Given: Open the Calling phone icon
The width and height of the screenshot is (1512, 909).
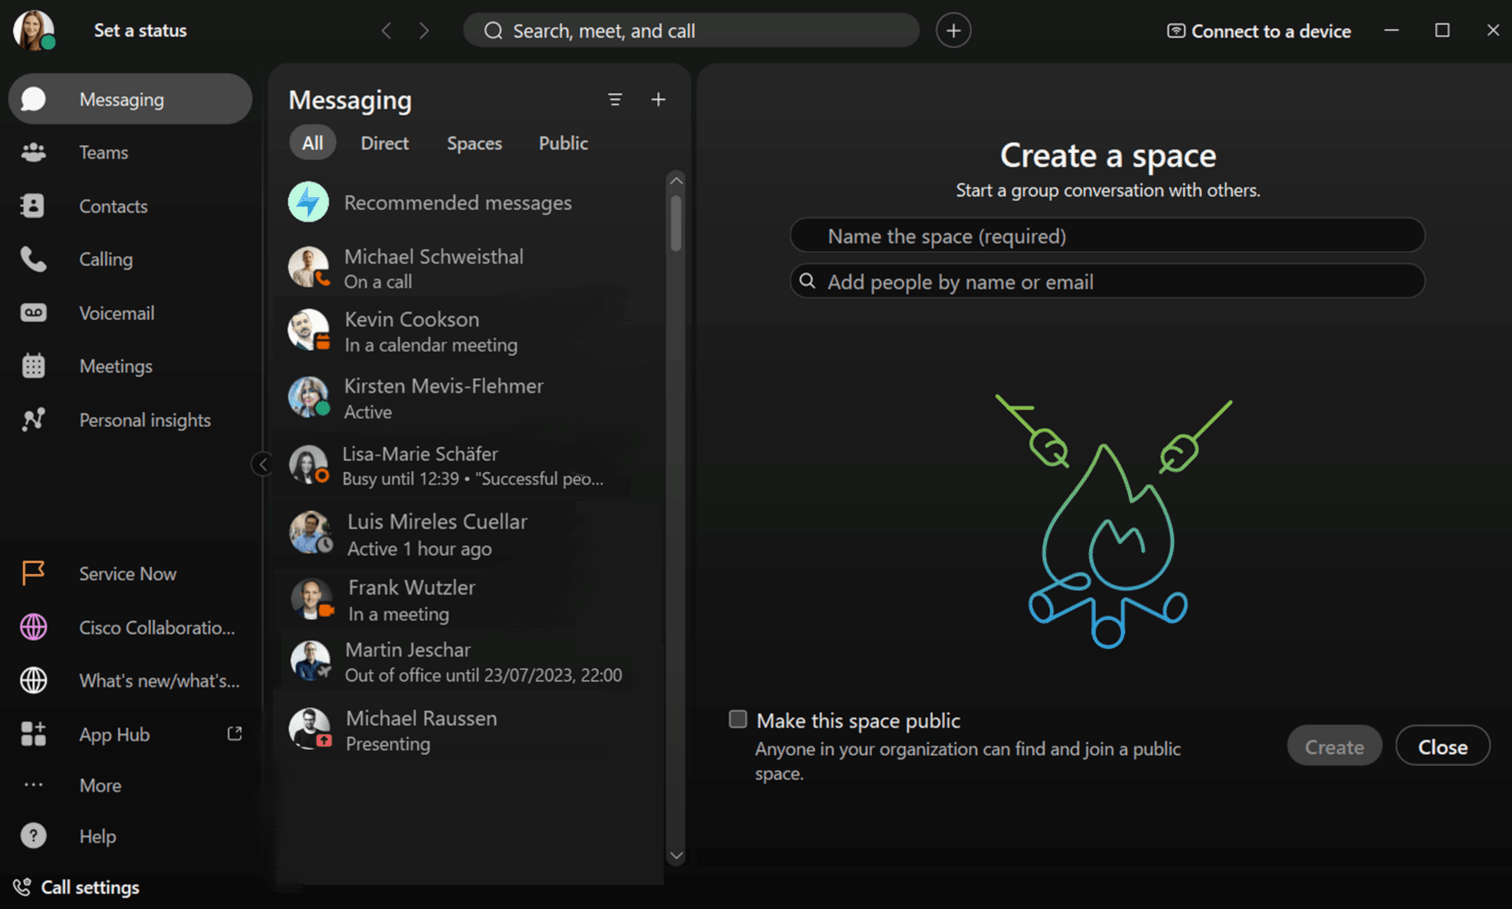Looking at the screenshot, I should (x=33, y=259).
